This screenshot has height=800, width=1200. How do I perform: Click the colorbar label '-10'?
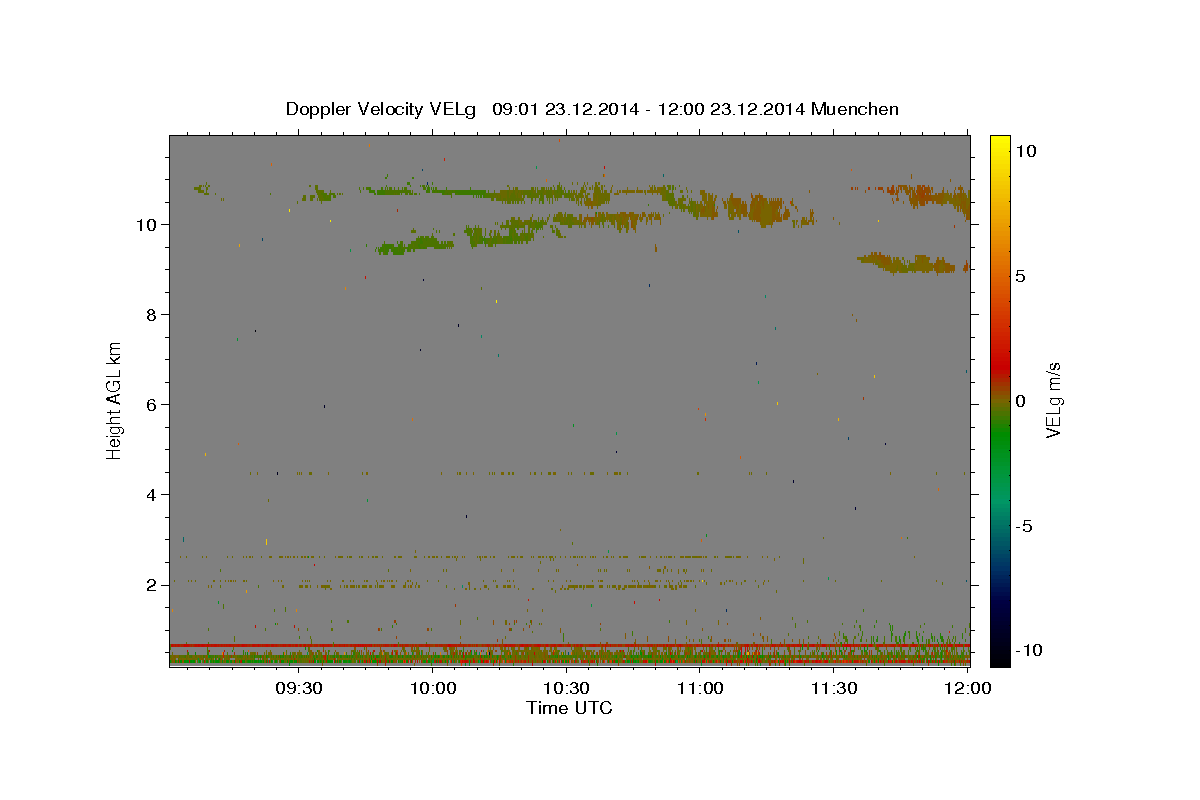1028,650
